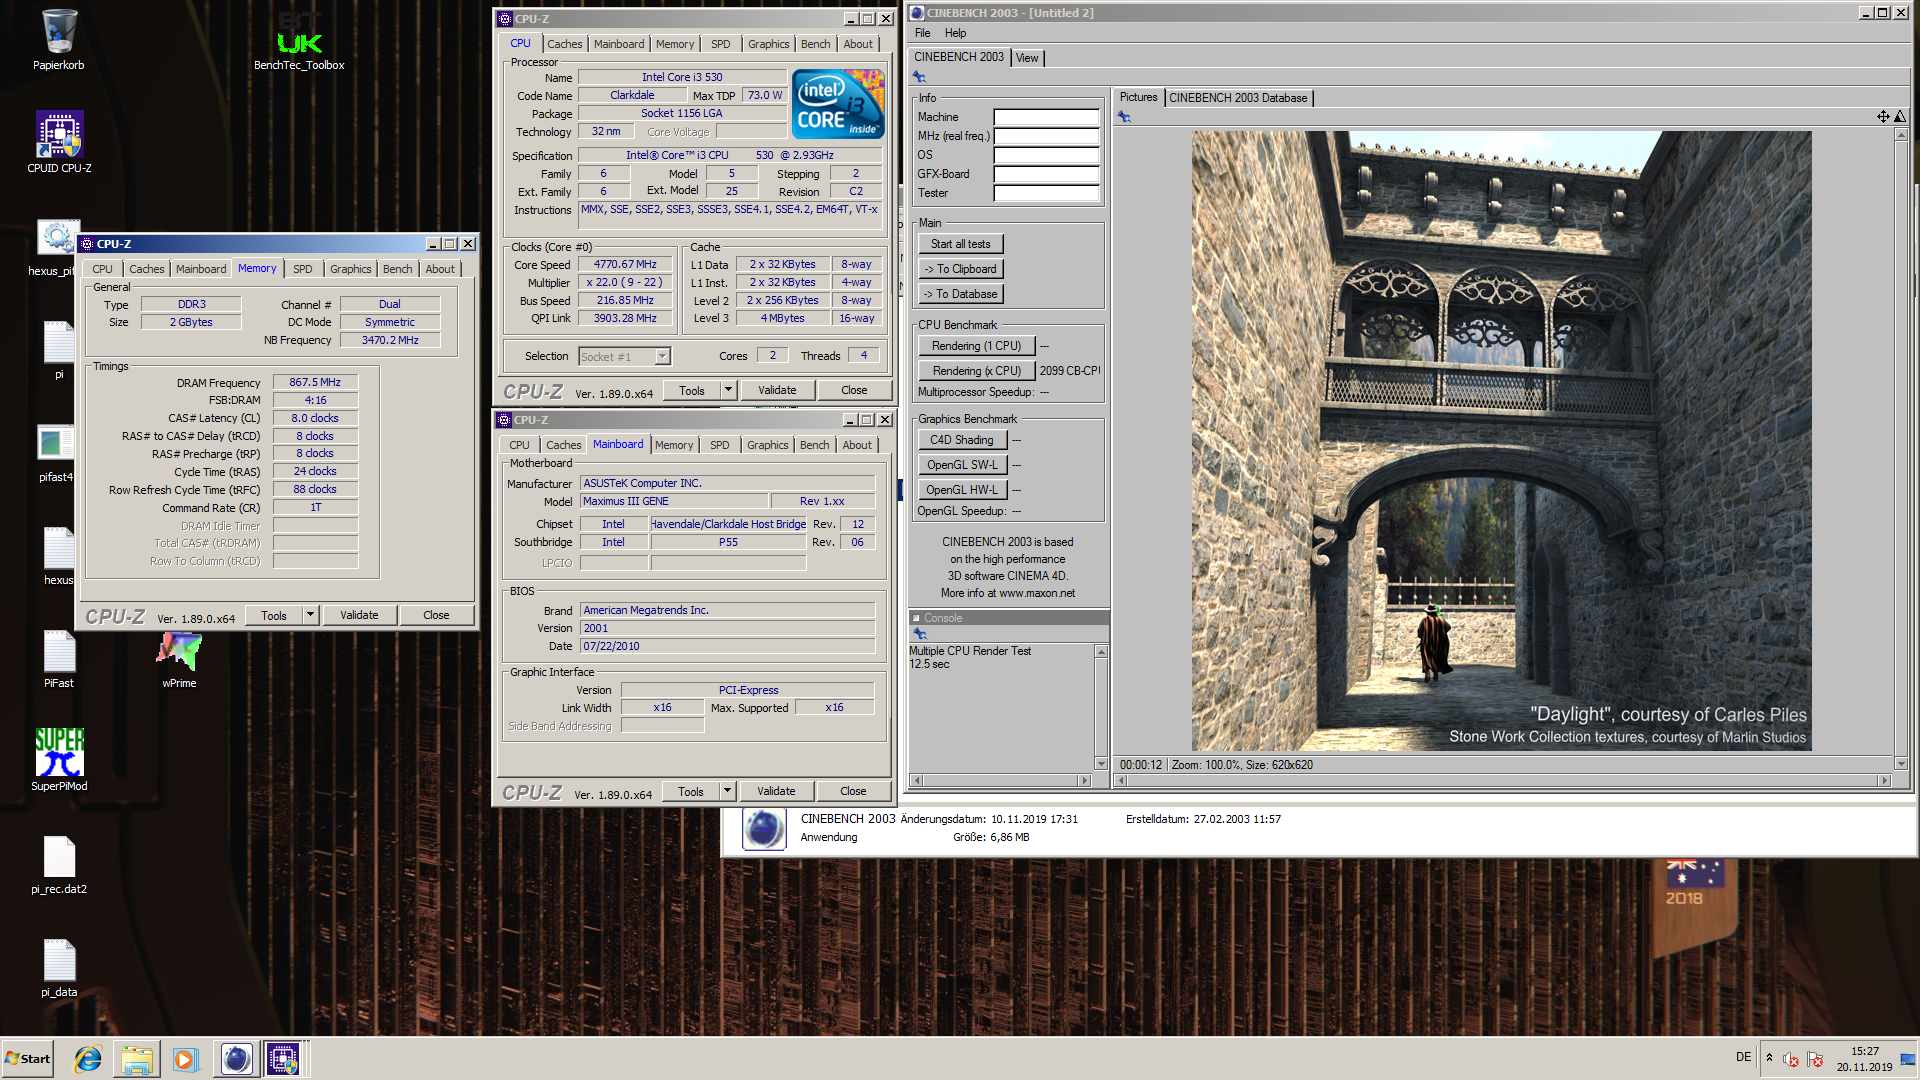Click the Console vertical scrollbar down arrow
Image resolution: width=1920 pixels, height=1080 pixels.
pyautogui.click(x=1101, y=763)
